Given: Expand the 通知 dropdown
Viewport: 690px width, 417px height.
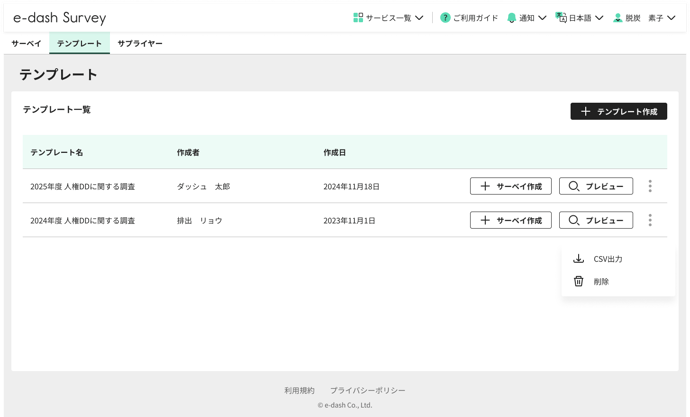Looking at the screenshot, I should (542, 18).
